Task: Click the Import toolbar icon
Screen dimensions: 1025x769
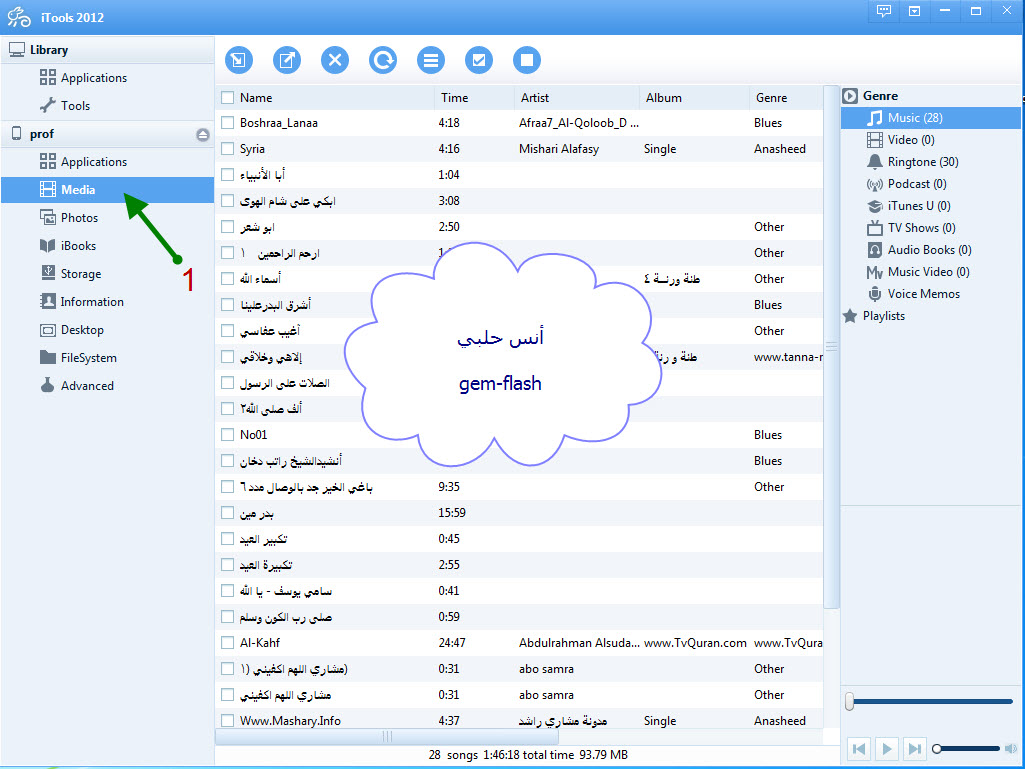Action: click(239, 60)
